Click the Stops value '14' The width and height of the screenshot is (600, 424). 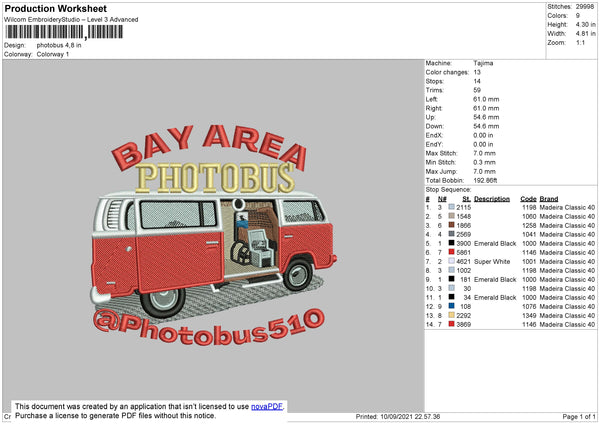[477, 81]
